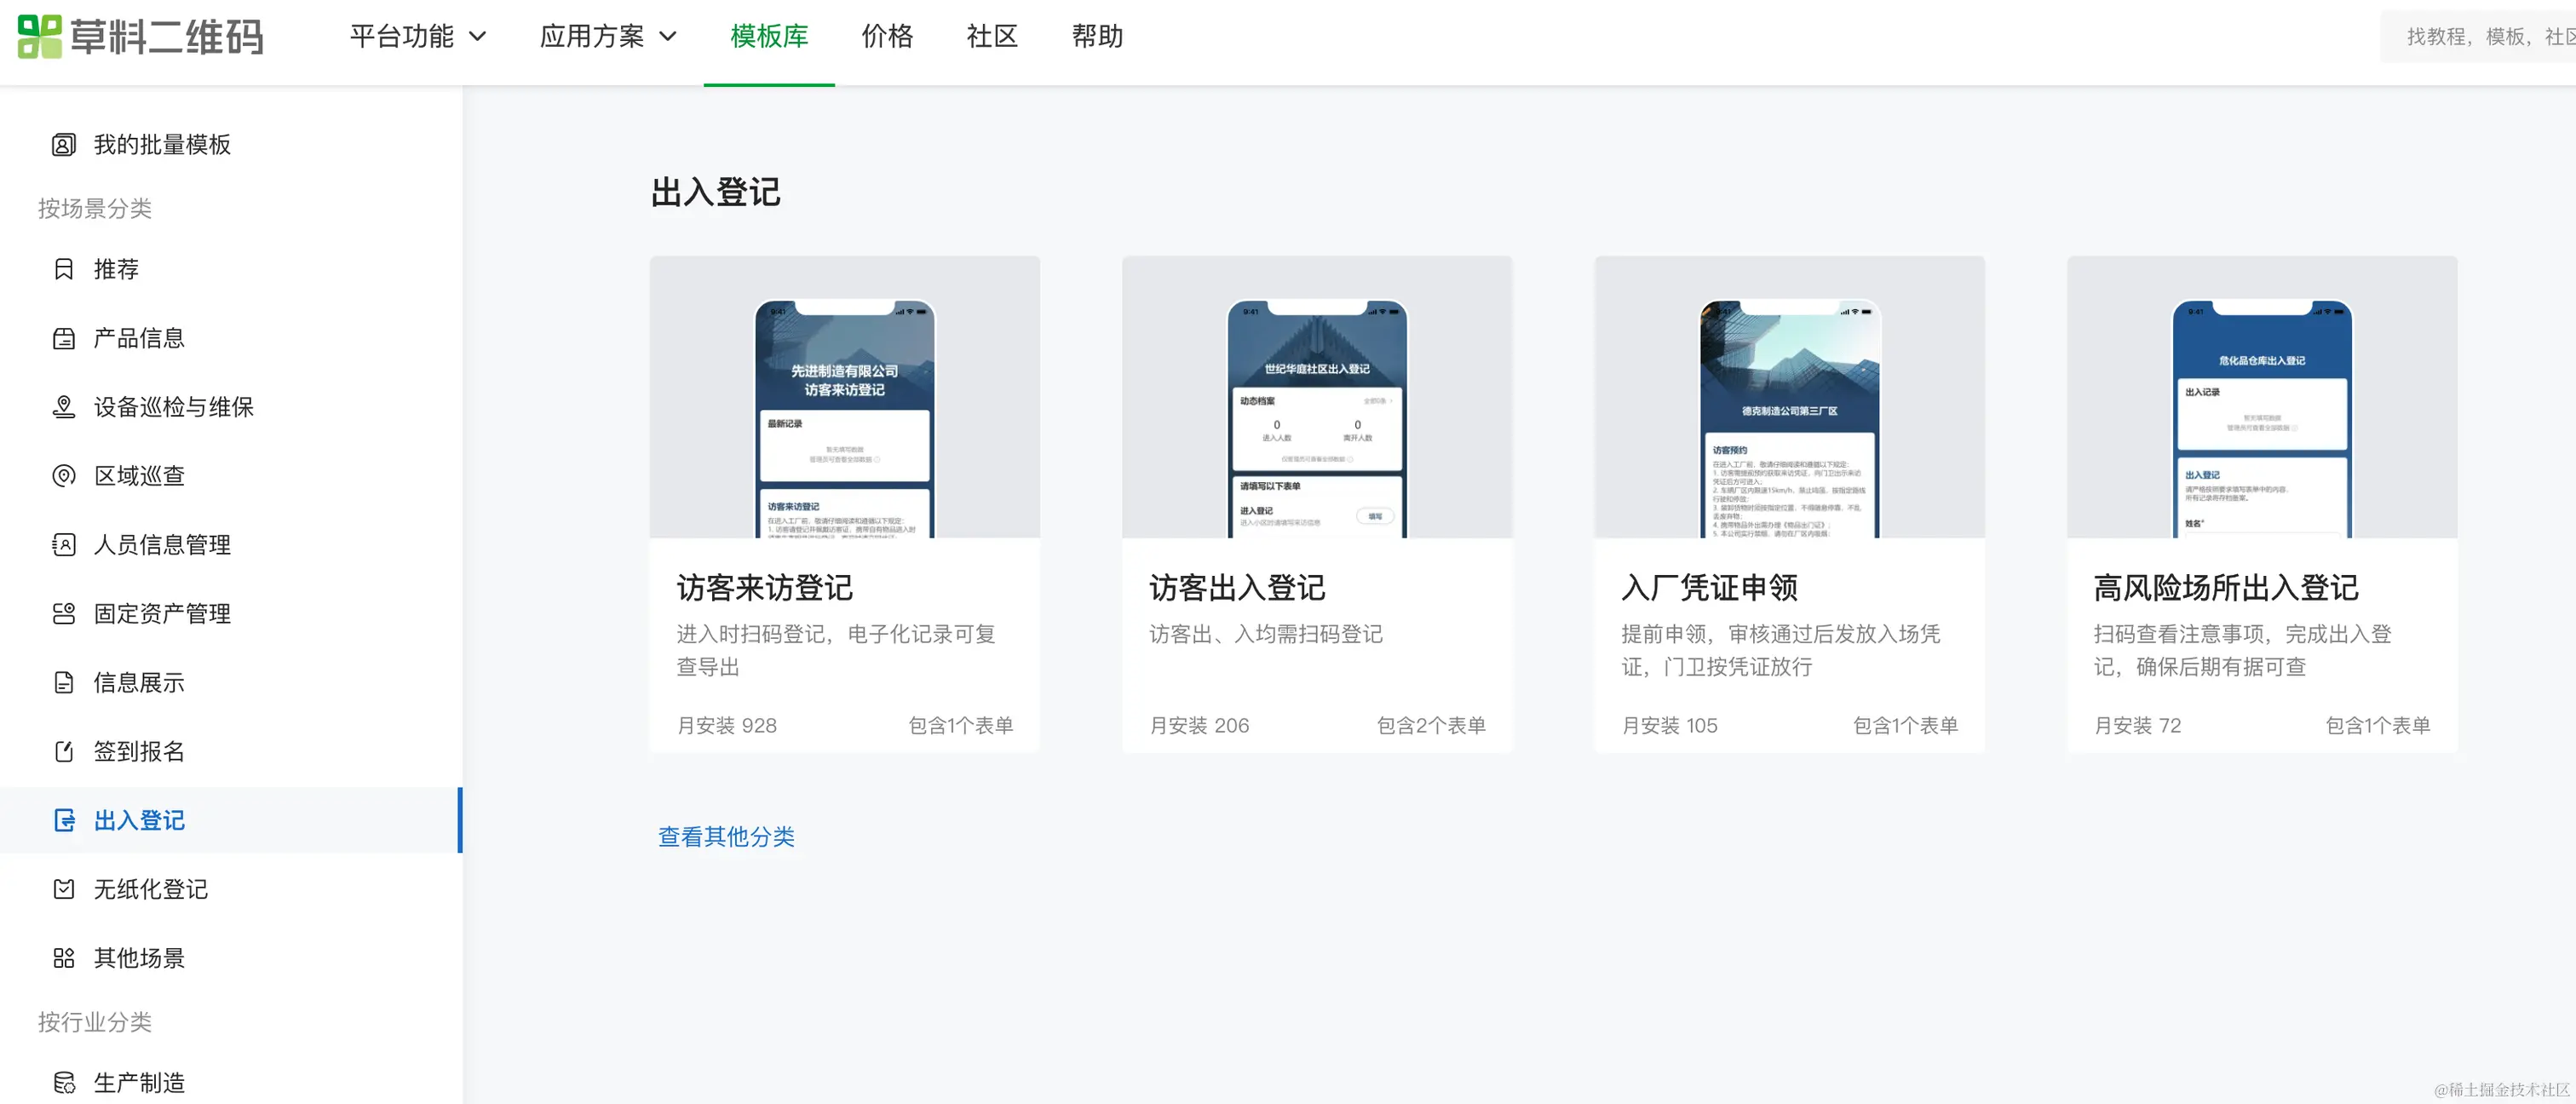Screen dimensions: 2576x1104
Task: Switch to the 社区 tab
Action: 991,37
